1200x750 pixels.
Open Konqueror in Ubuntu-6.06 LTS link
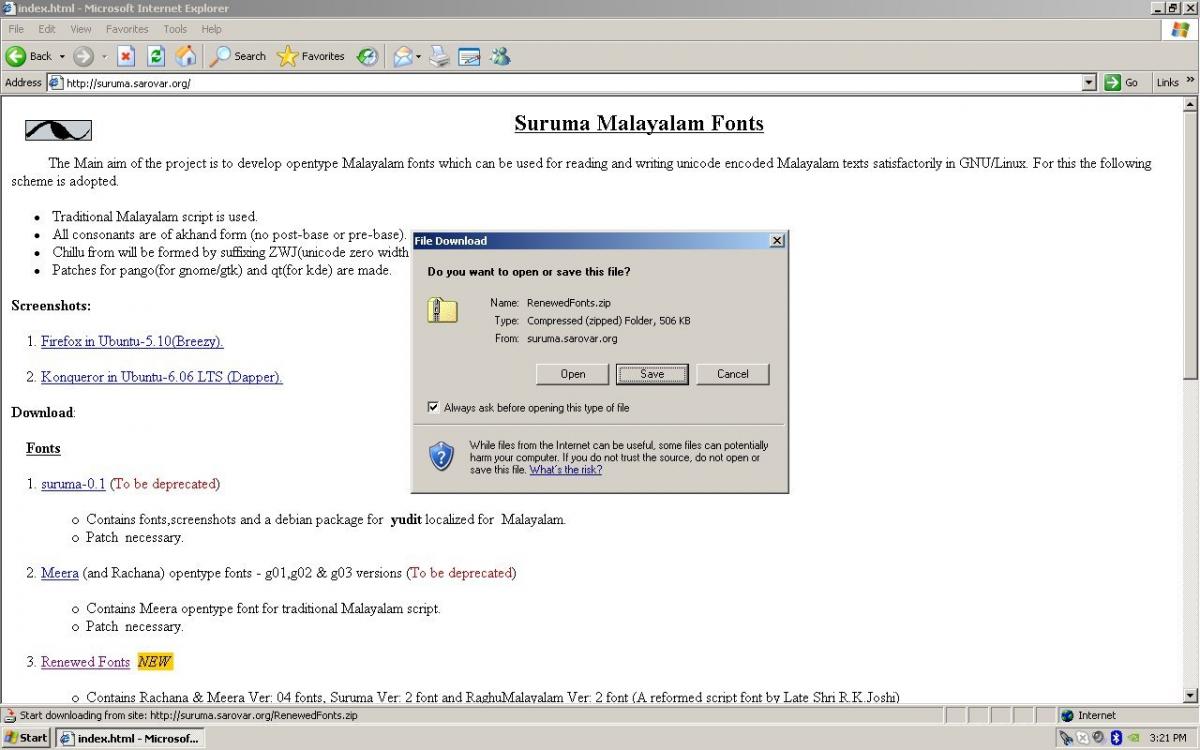[x=162, y=377]
